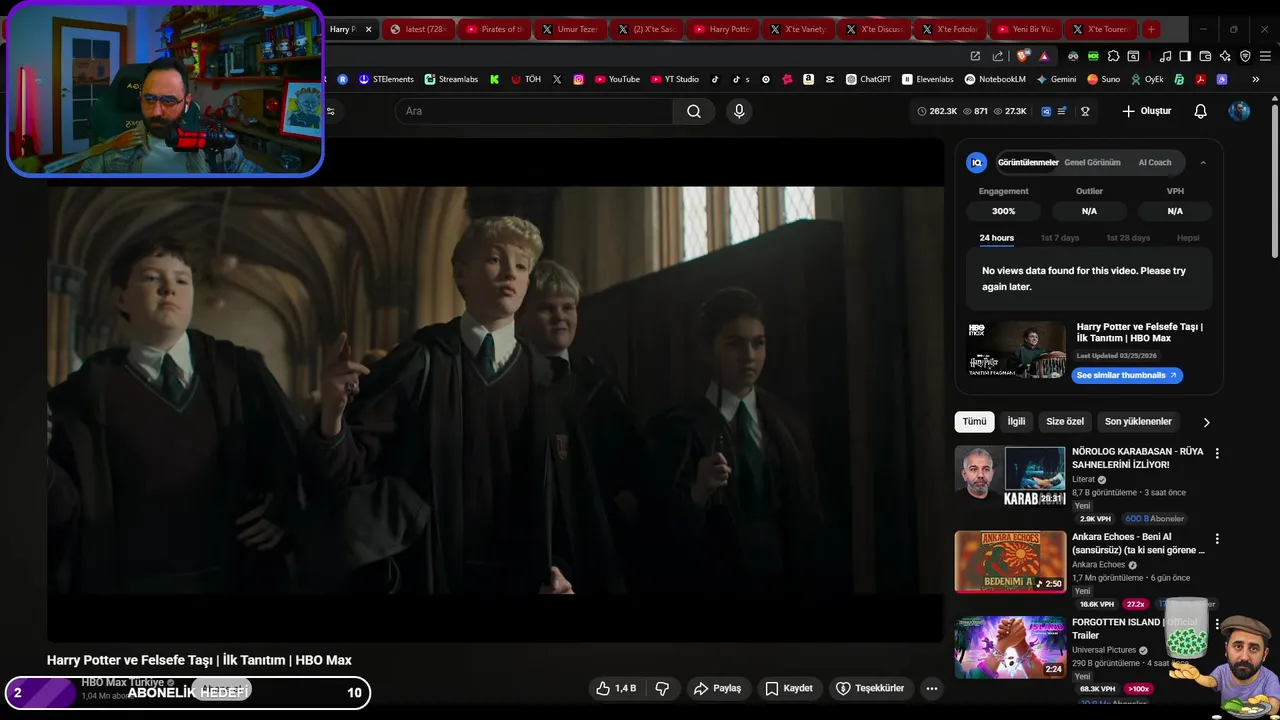Screen dimensions: 1280x720
Task: Open more actions three-dot button under video
Action: (931, 688)
